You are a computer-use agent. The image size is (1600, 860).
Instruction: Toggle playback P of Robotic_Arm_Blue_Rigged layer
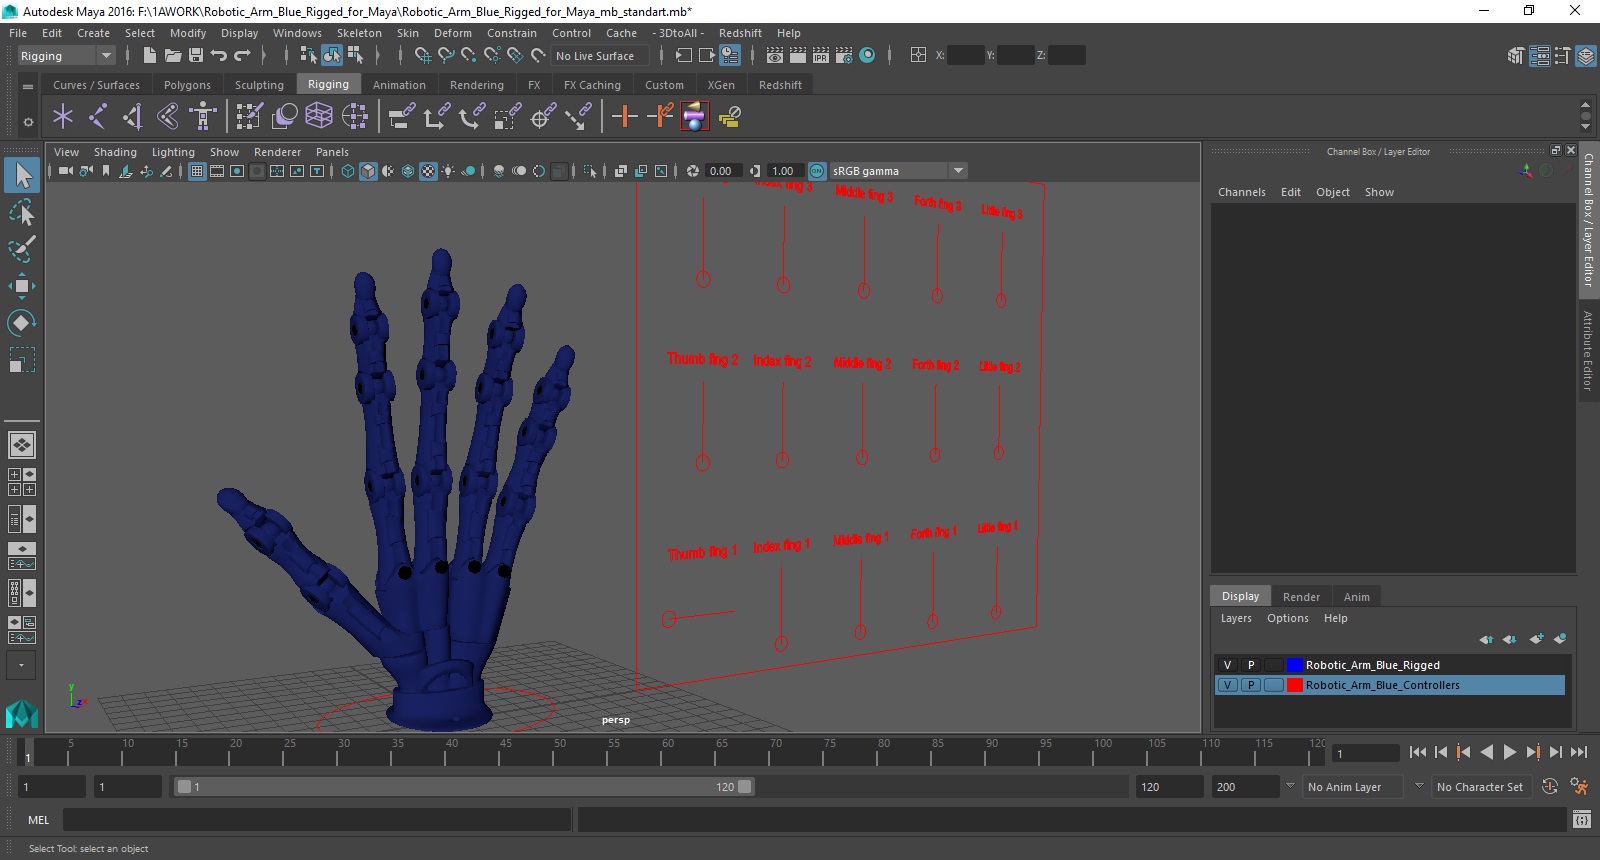1251,665
